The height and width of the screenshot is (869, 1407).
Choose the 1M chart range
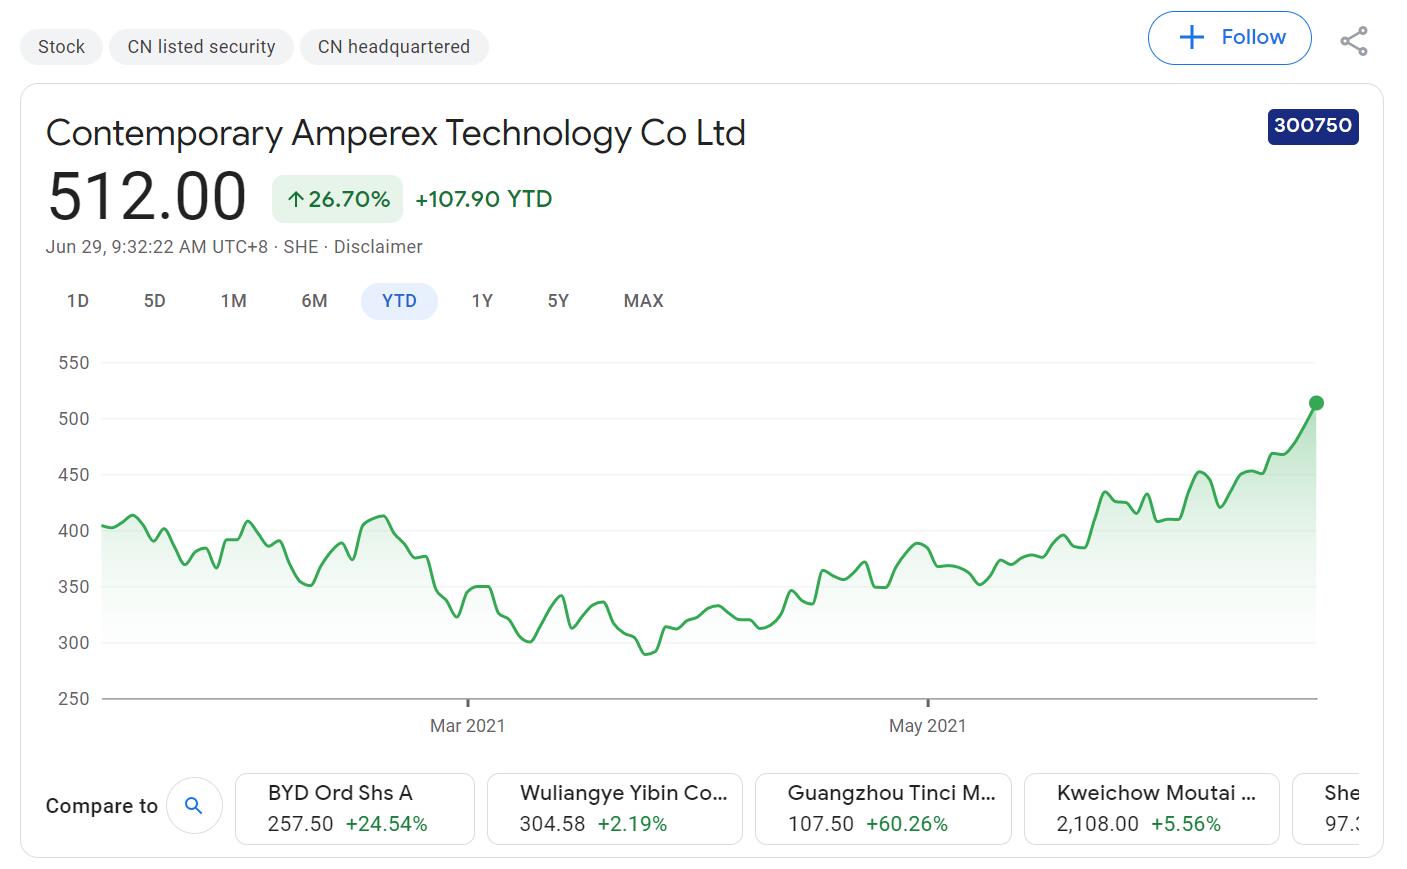[233, 301]
